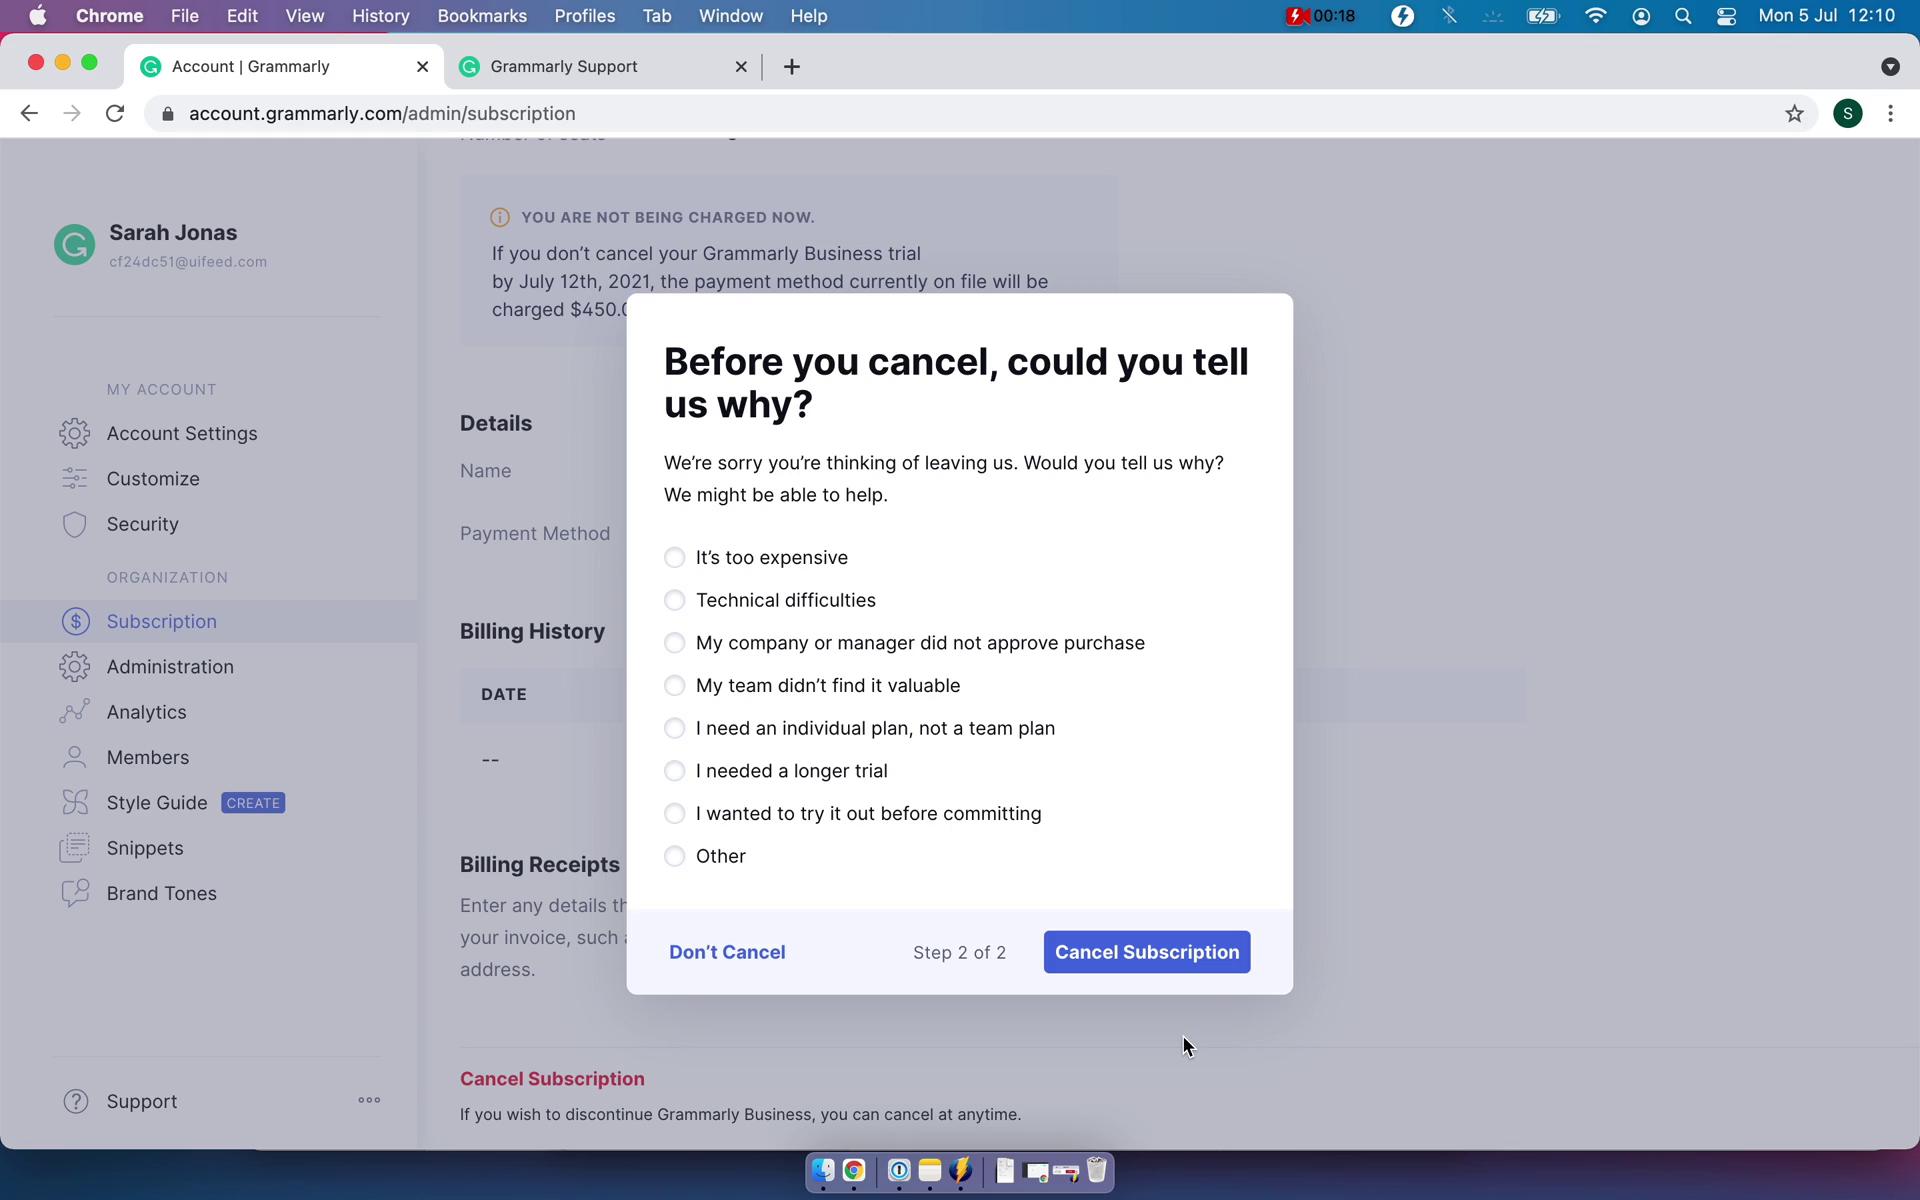1920x1200 pixels.
Task: Click the Grammarly logo avatar beside Sarah Jonas
Action: 75,245
